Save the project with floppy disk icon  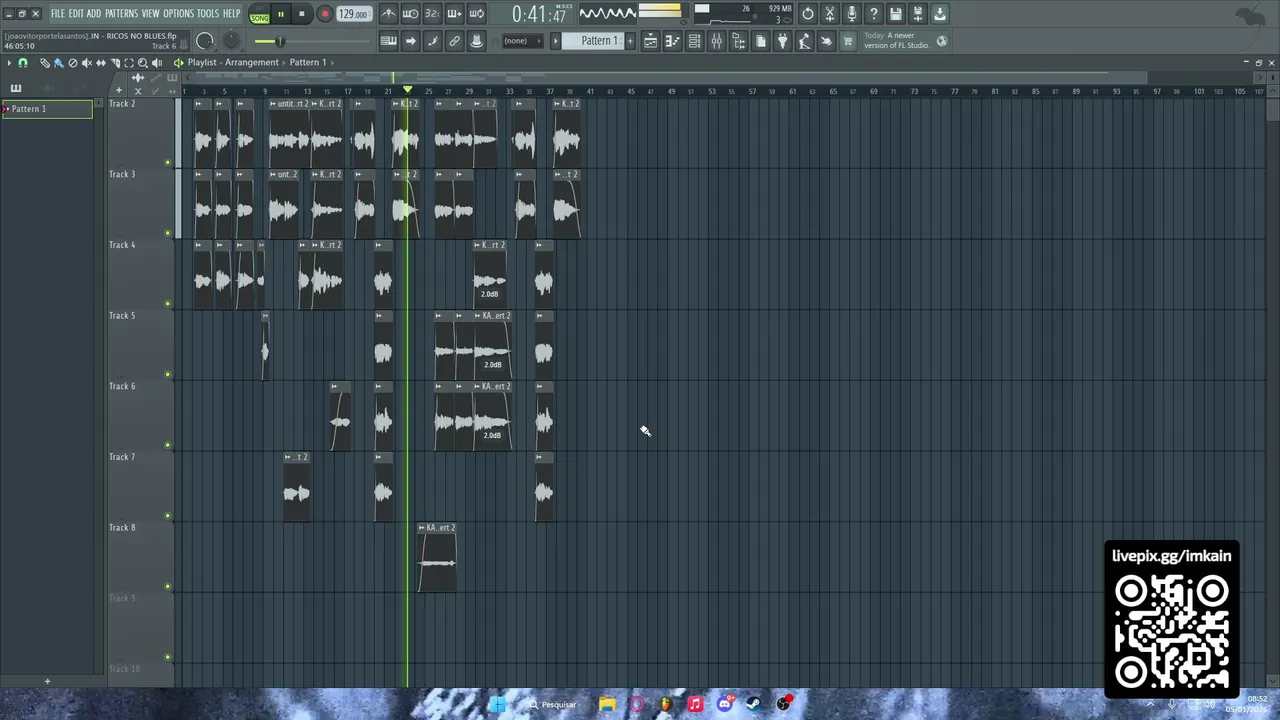(x=896, y=14)
